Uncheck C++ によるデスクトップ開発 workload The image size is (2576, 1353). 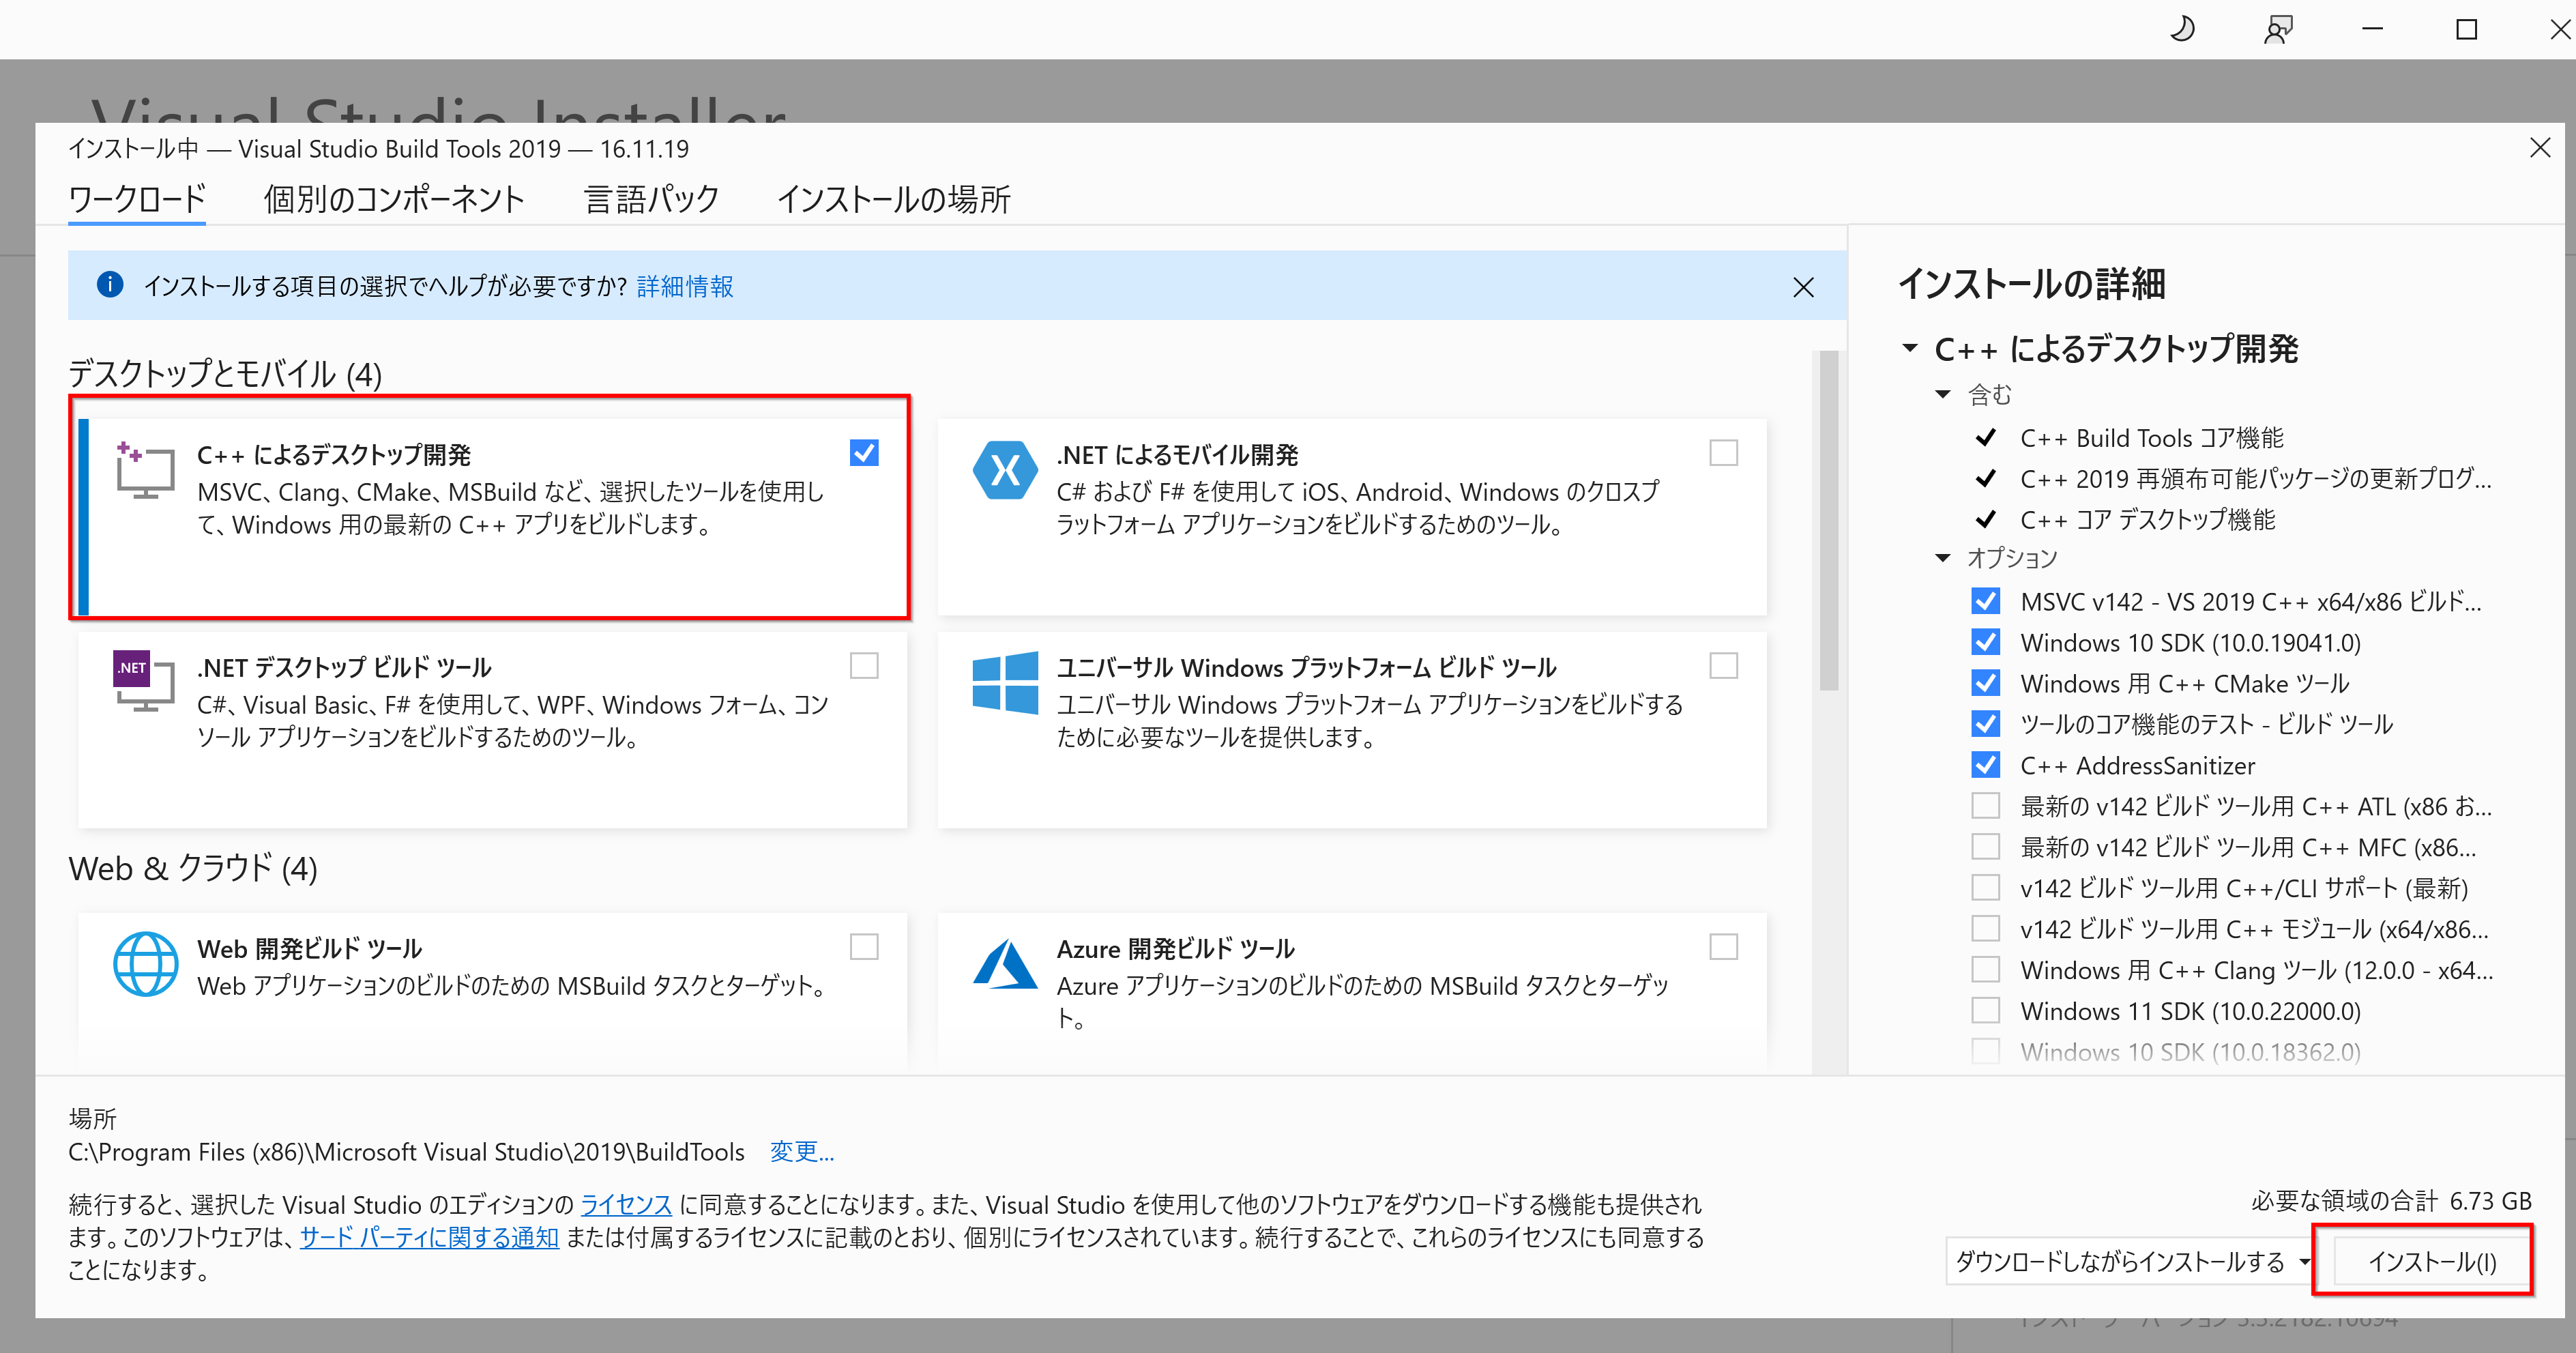point(864,453)
